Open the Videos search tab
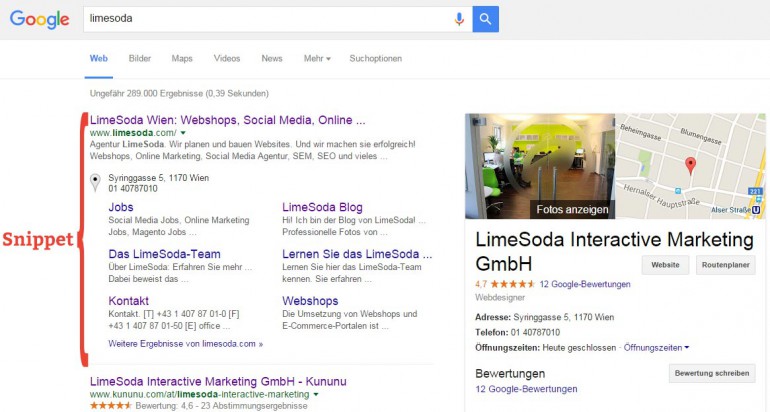This screenshot has width=770, height=412. coord(227,59)
